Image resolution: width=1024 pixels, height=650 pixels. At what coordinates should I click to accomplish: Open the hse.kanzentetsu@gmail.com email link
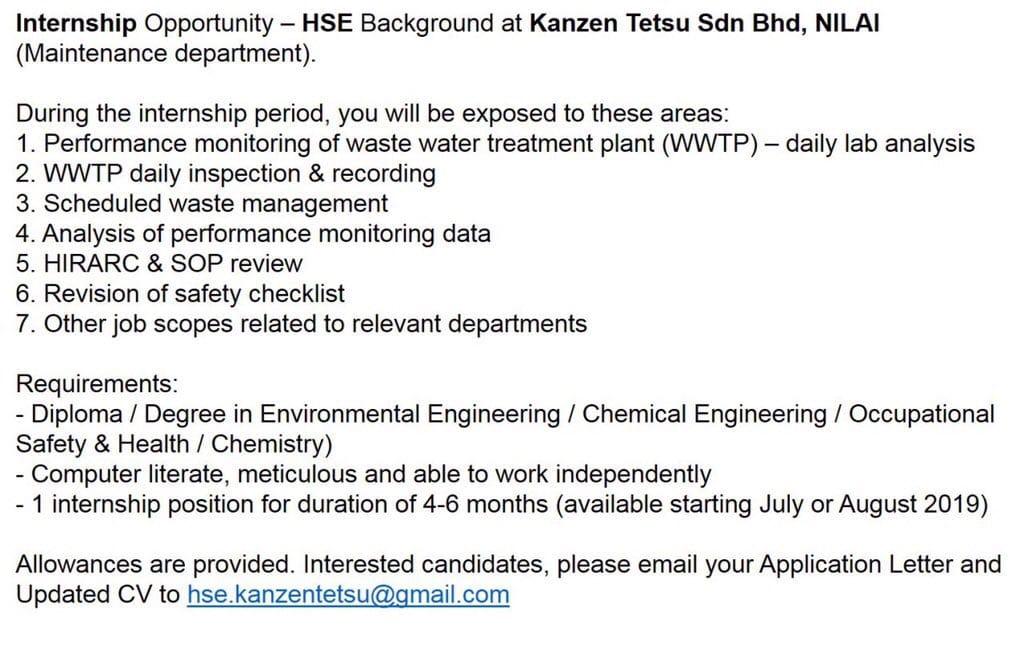click(x=348, y=595)
